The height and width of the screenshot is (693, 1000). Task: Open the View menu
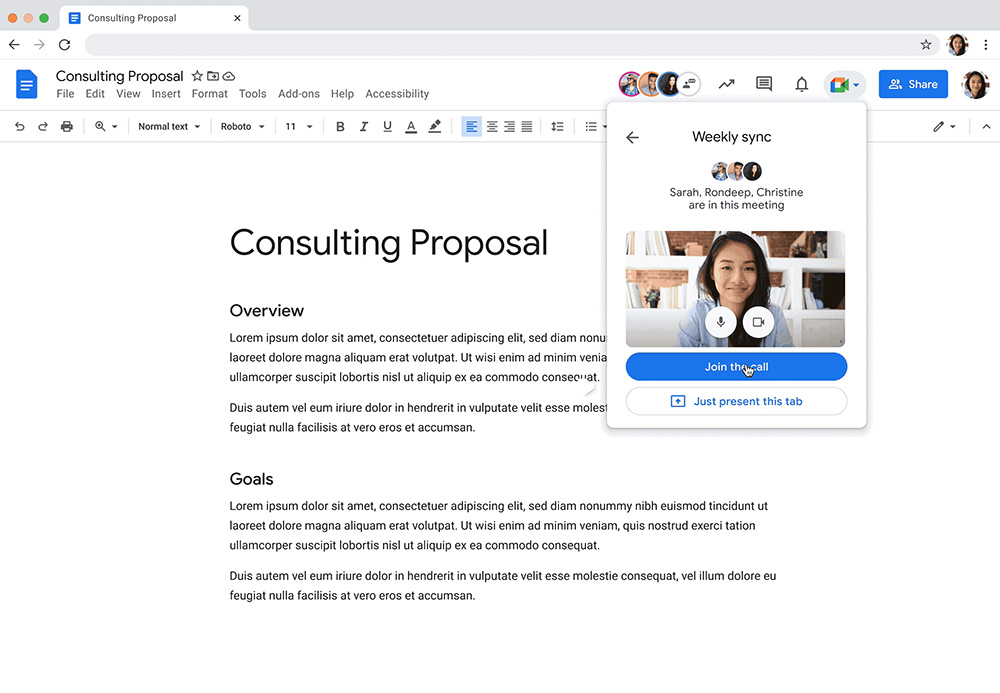[128, 94]
